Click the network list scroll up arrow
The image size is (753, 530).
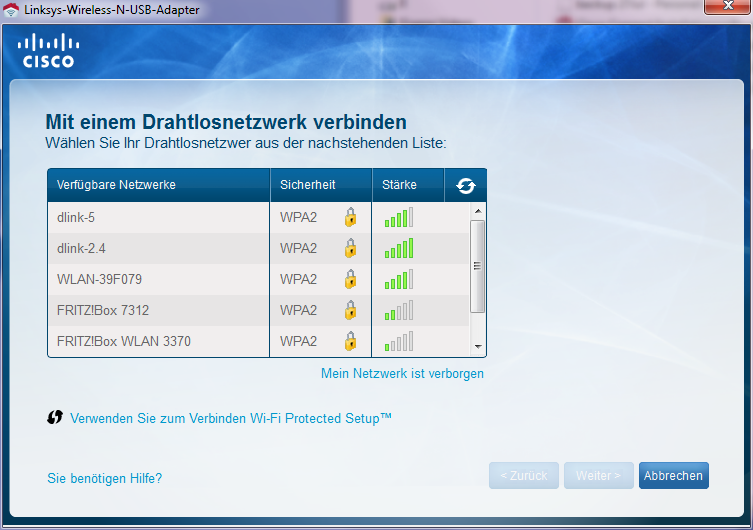click(x=477, y=211)
